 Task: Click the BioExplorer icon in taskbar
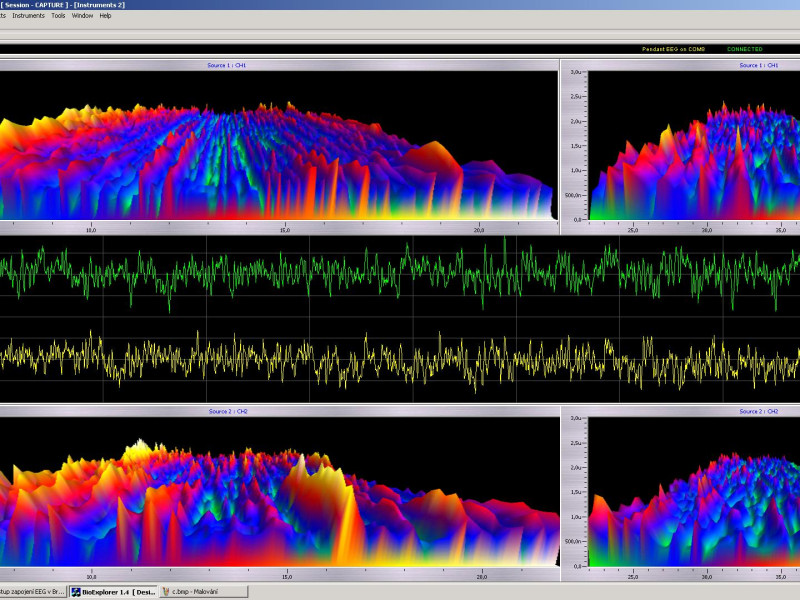point(75,592)
